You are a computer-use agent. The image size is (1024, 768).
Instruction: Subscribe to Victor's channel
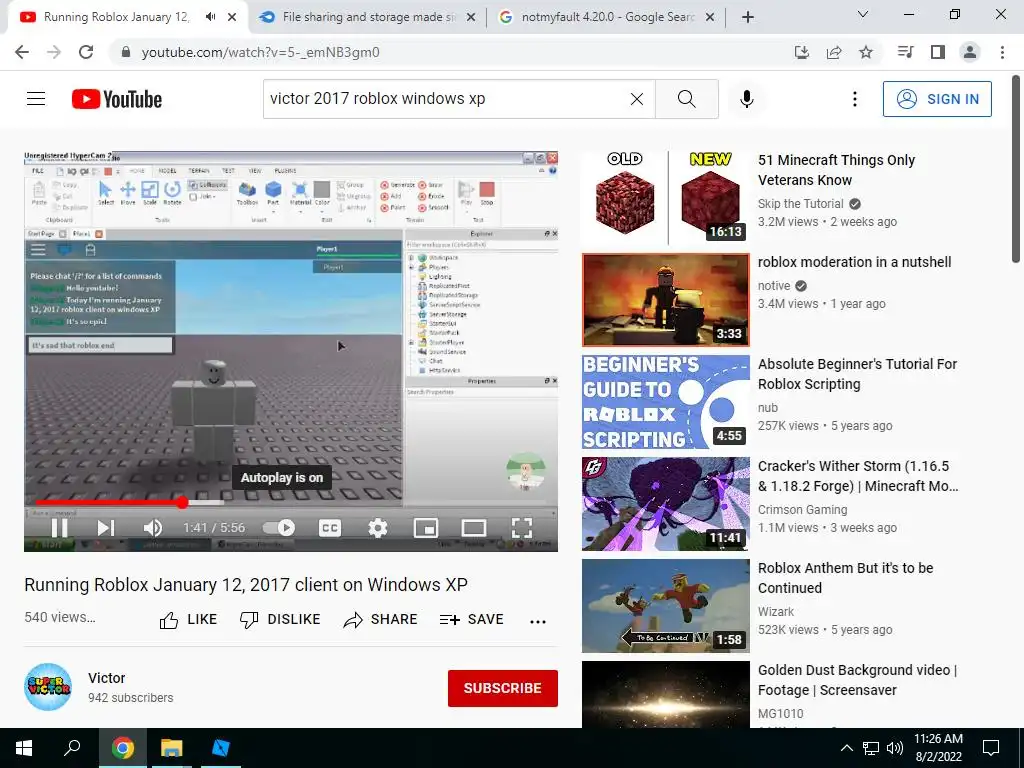click(x=502, y=688)
